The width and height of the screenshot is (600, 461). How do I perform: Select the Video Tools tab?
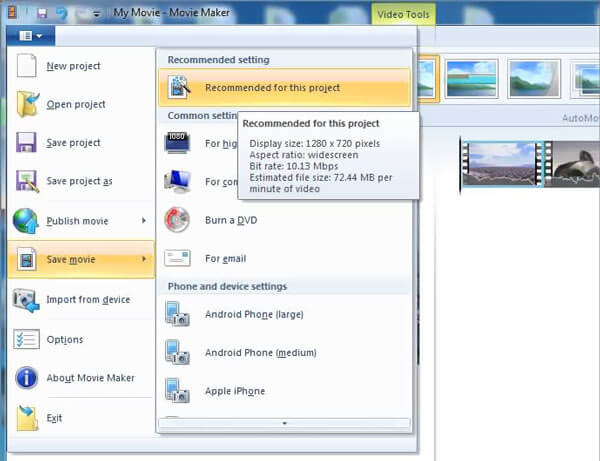click(x=403, y=14)
